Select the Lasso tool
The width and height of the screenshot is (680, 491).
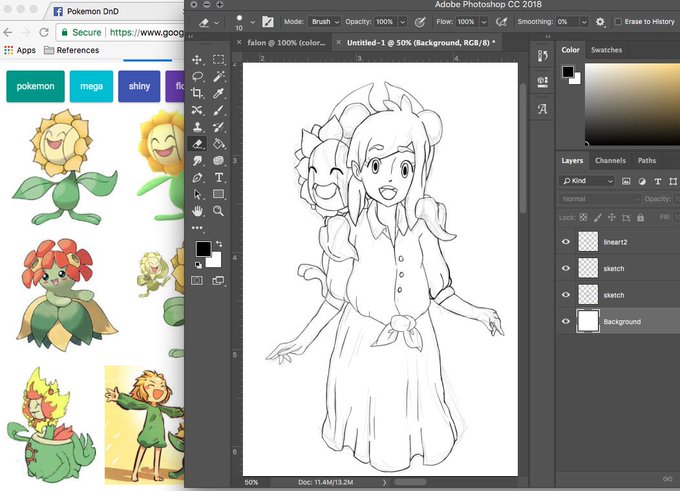tap(197, 76)
